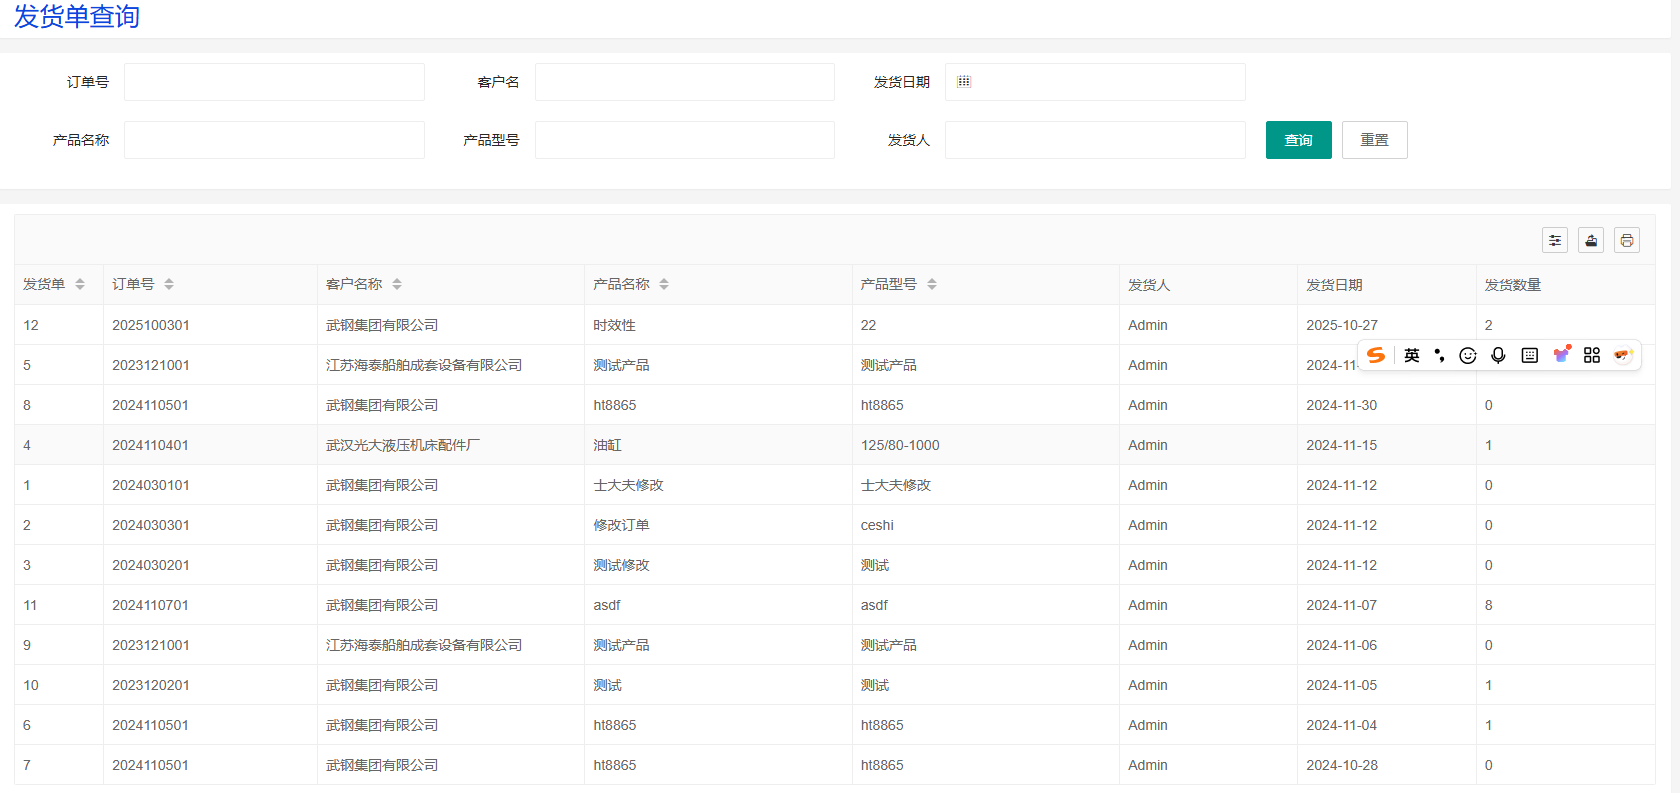Open the column filter settings icon
Image resolution: width=1680 pixels, height=793 pixels.
pyautogui.click(x=1555, y=240)
